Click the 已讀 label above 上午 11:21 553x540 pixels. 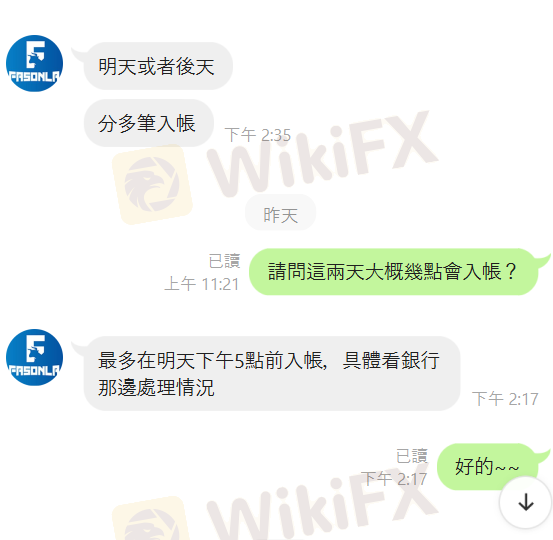[224, 261]
